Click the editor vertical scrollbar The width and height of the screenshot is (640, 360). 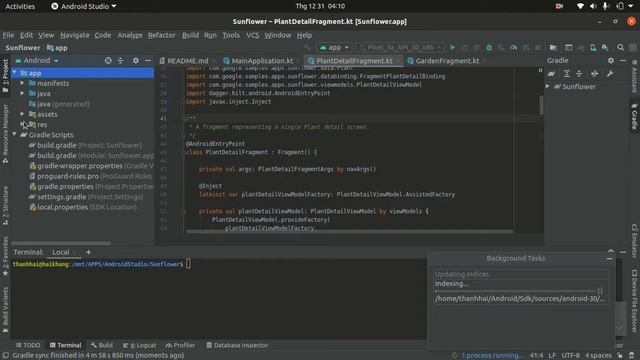(x=542, y=105)
